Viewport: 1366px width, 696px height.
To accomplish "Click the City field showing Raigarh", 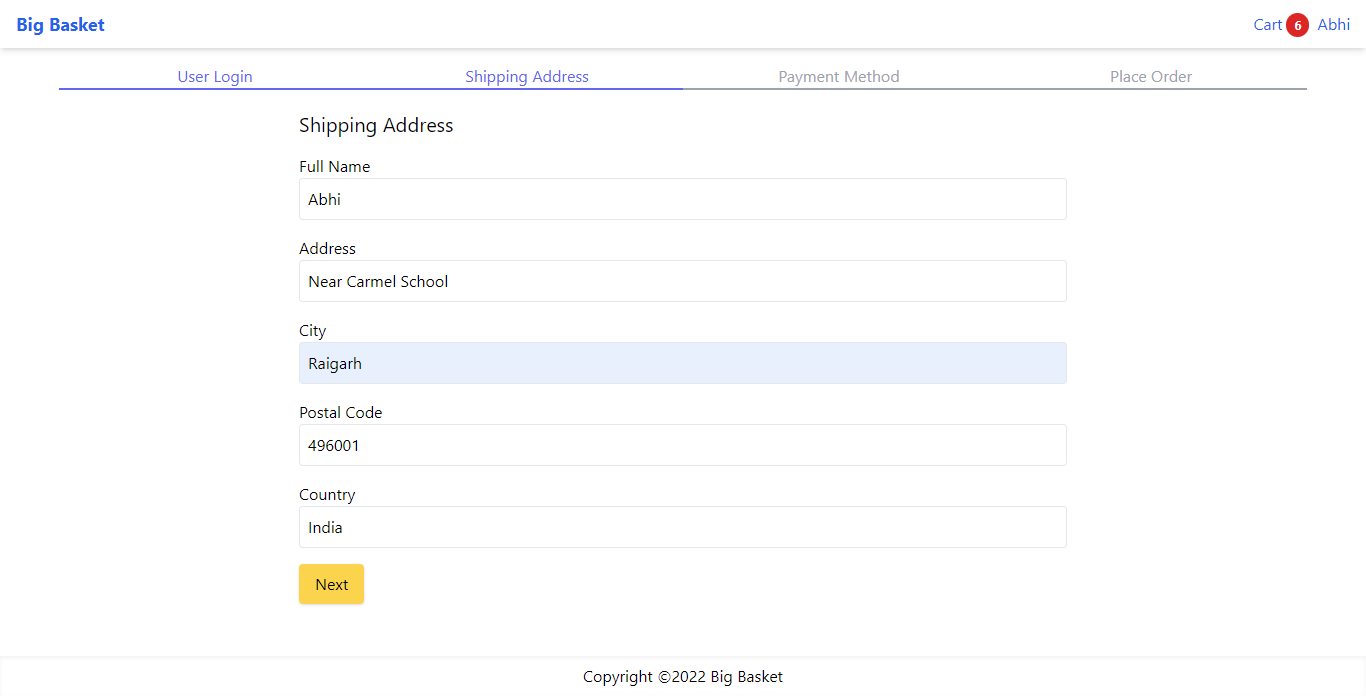I will coord(683,363).
